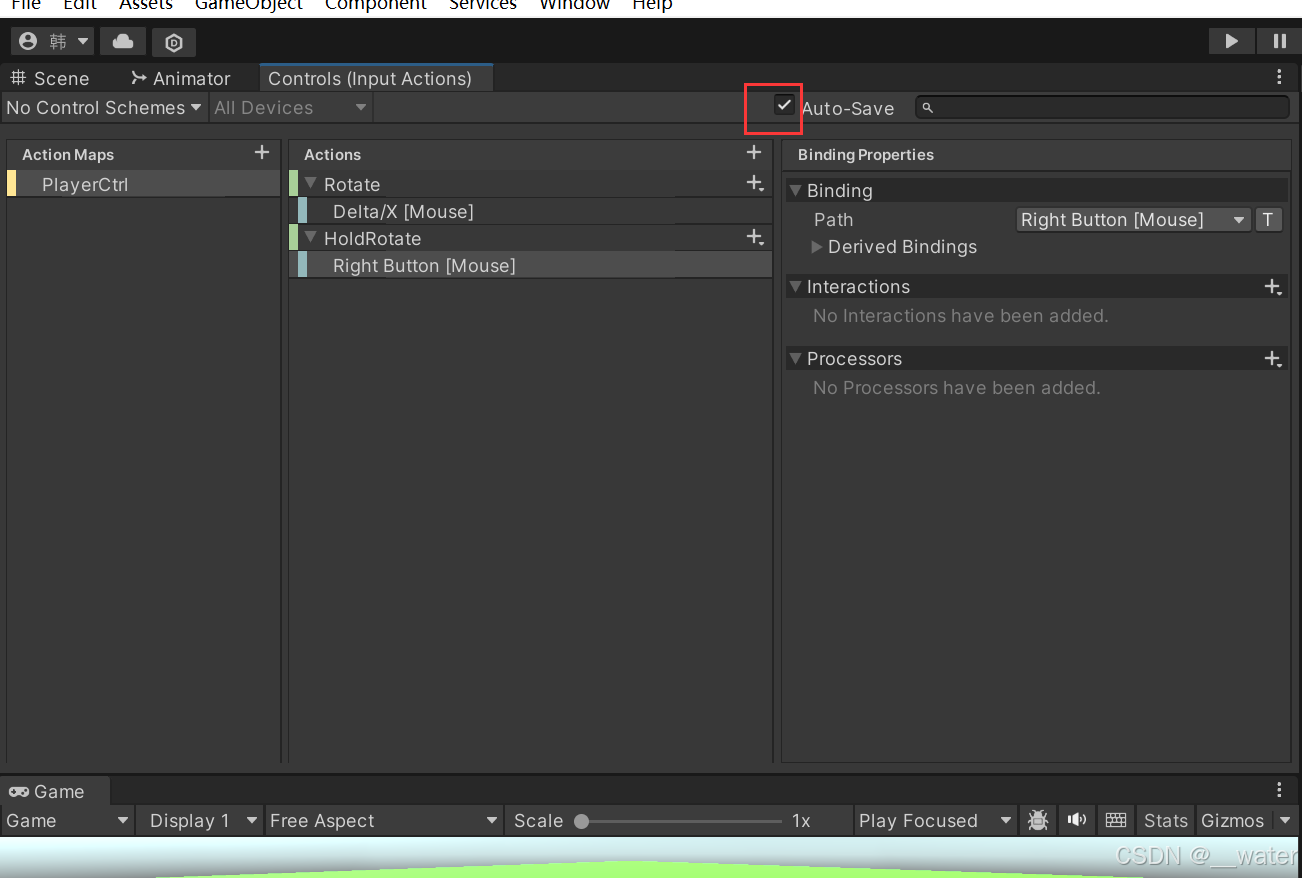Viewport: 1302px width, 878px height.
Task: Open the Window menu
Action: pyautogui.click(x=575, y=5)
